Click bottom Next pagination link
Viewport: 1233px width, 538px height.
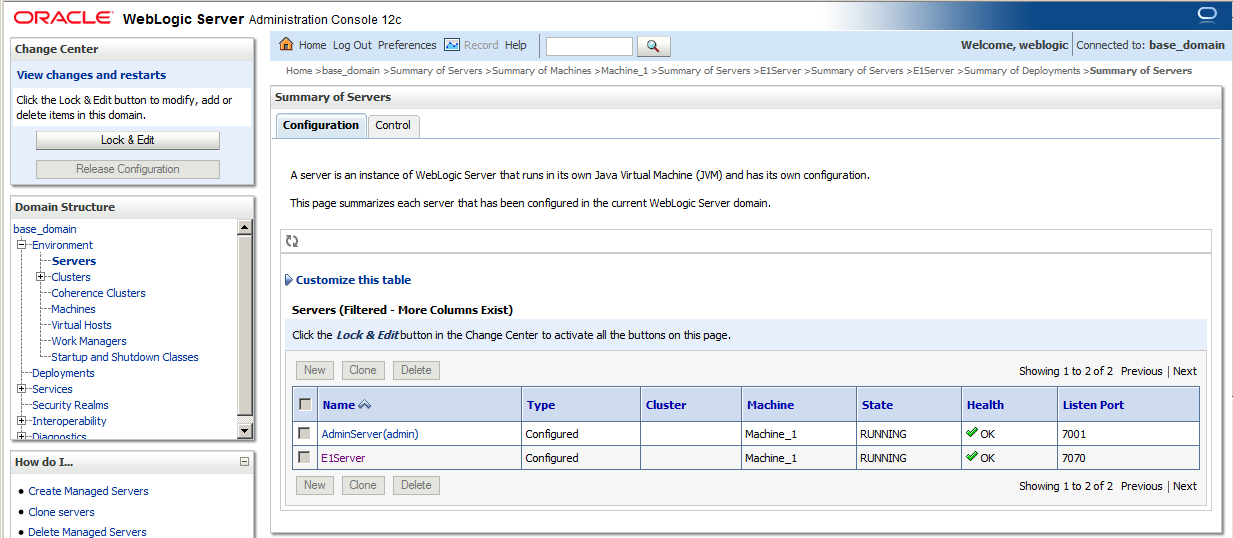1185,486
